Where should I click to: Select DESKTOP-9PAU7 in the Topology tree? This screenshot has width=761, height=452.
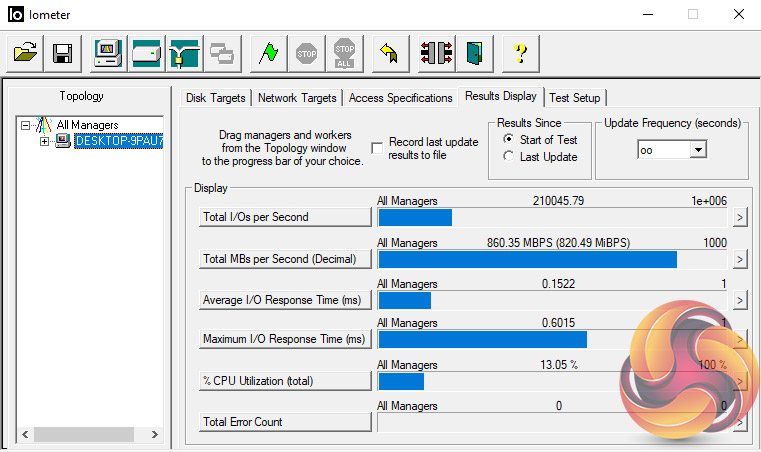tap(119, 141)
